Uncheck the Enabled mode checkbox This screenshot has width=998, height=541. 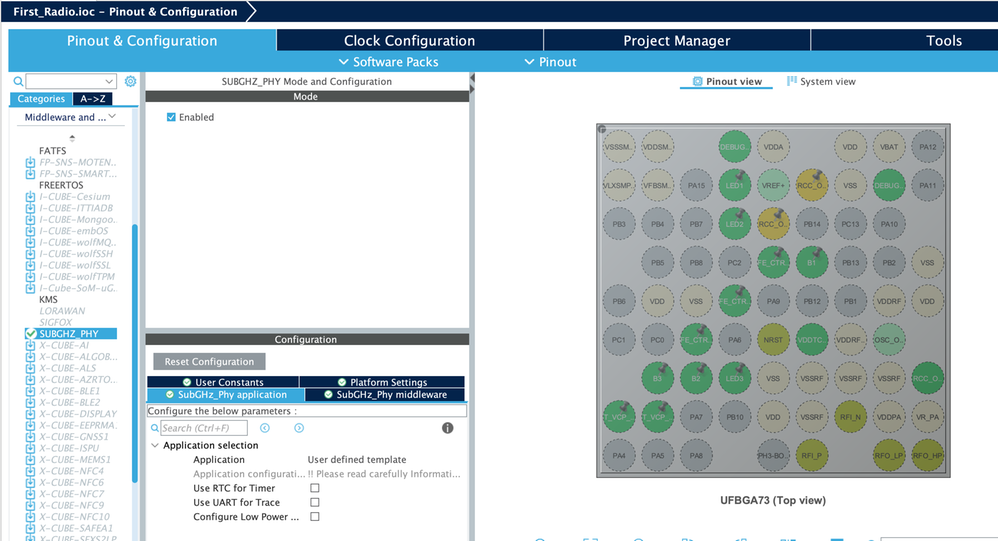(171, 117)
